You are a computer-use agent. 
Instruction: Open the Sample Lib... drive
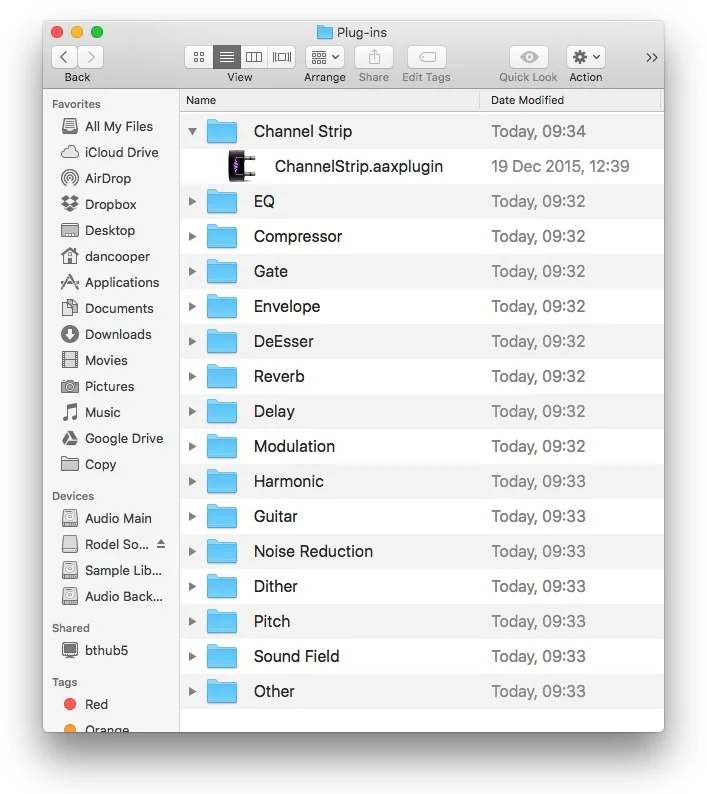coord(112,570)
